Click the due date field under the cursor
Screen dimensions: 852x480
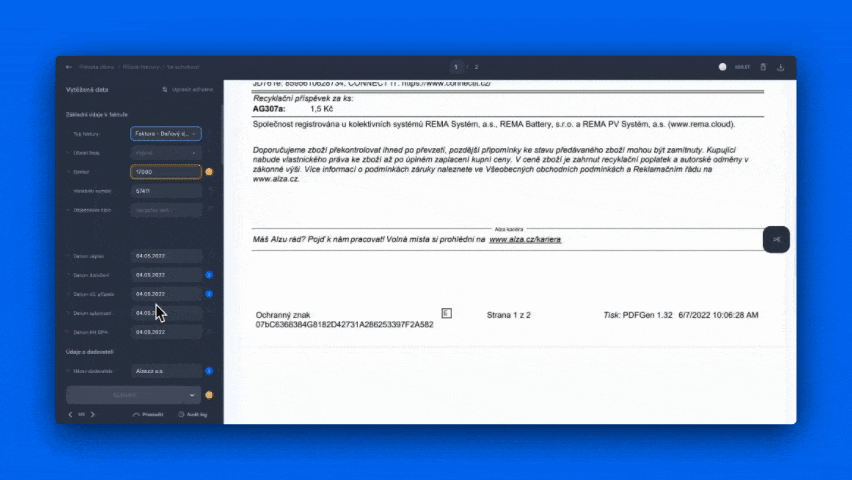[x=166, y=313]
